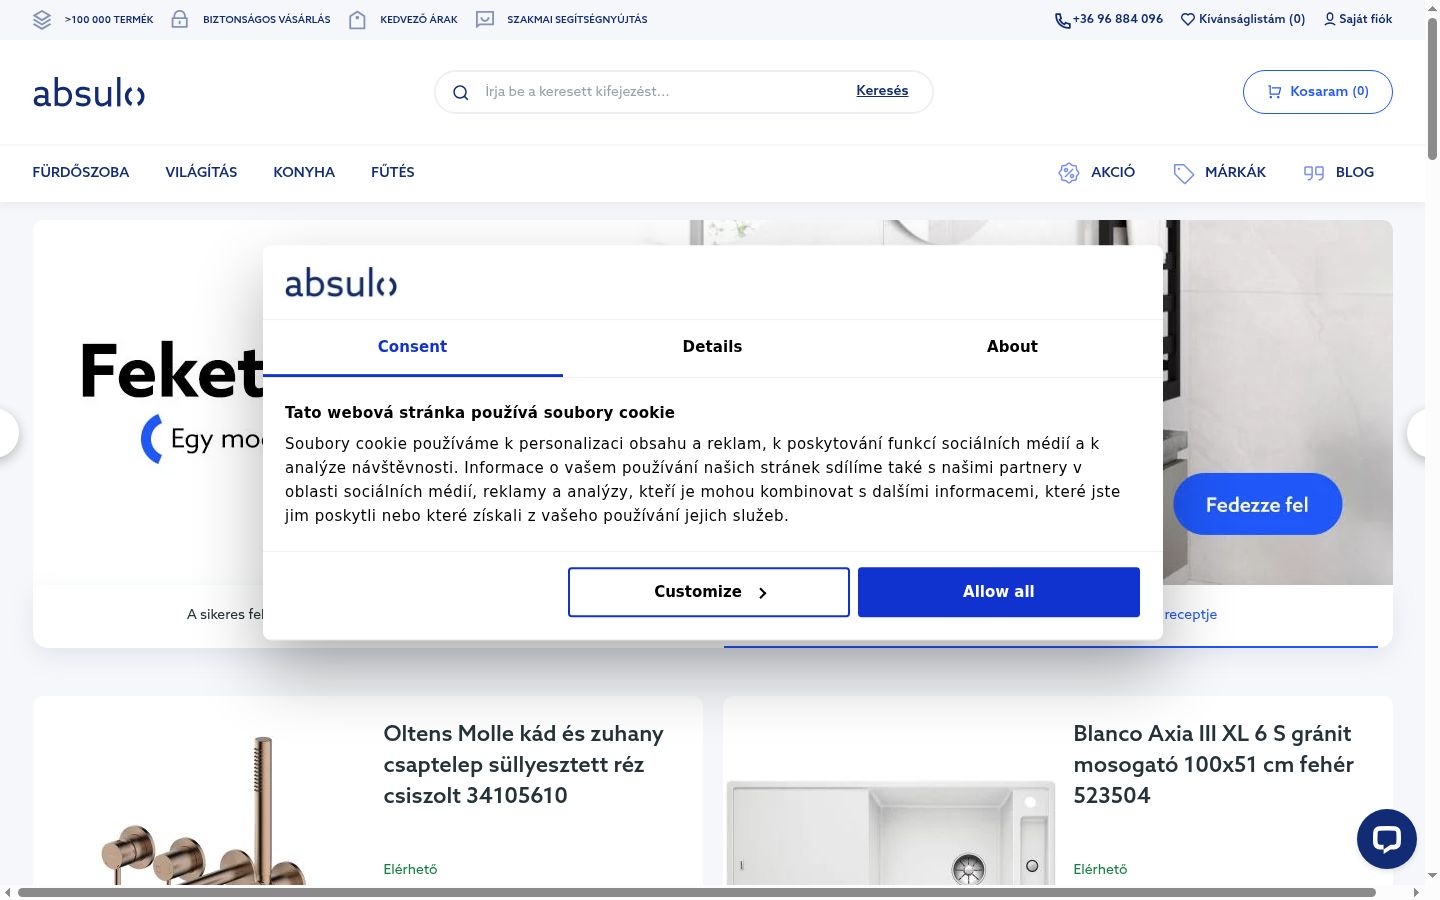1440x900 pixels.
Task: Open the VILÁGÍTÁS menu
Action: tap(201, 172)
